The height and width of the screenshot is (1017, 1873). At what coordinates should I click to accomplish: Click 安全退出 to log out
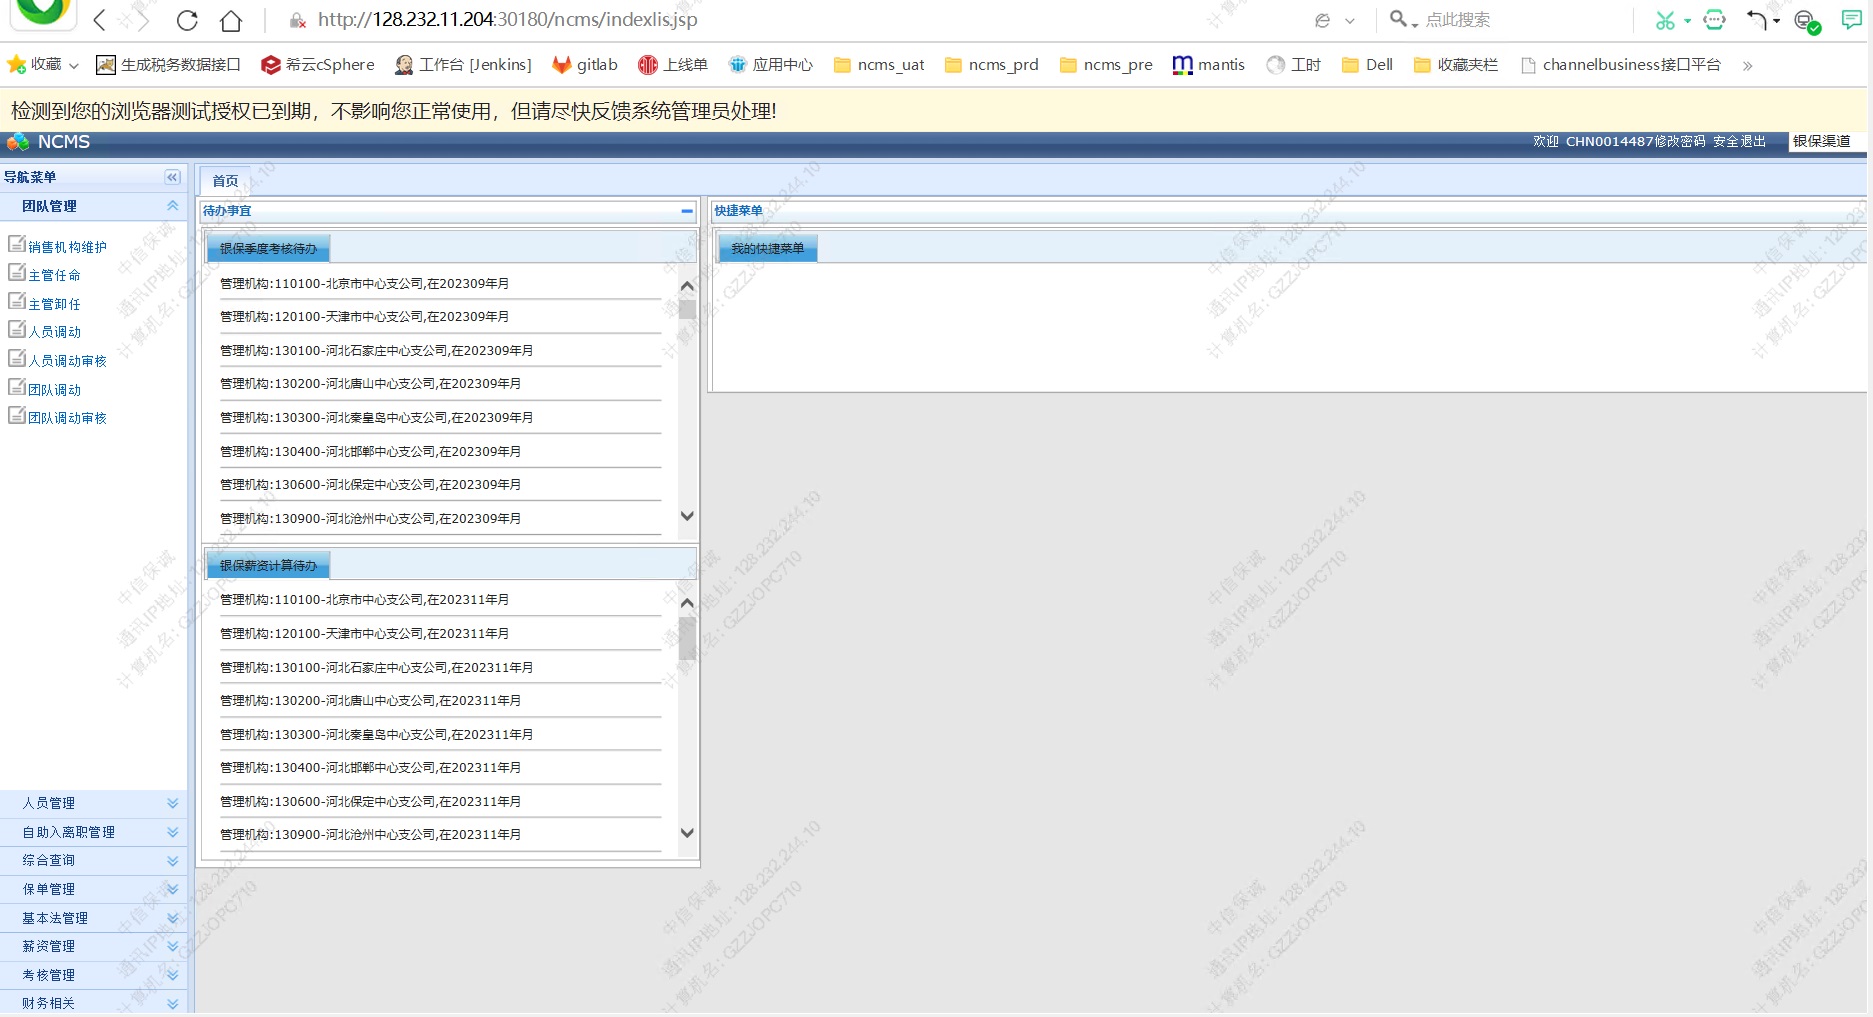pyautogui.click(x=1739, y=142)
